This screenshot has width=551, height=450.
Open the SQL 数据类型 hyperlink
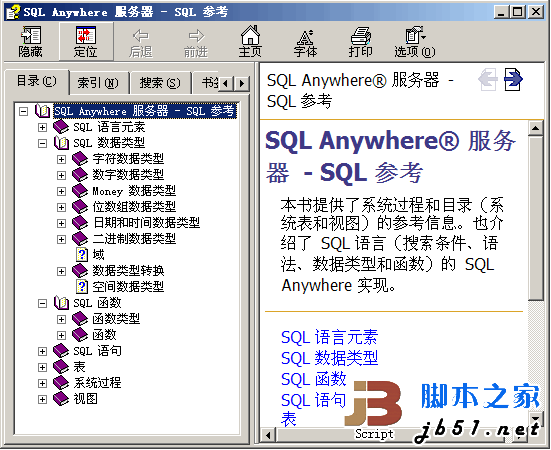329,358
